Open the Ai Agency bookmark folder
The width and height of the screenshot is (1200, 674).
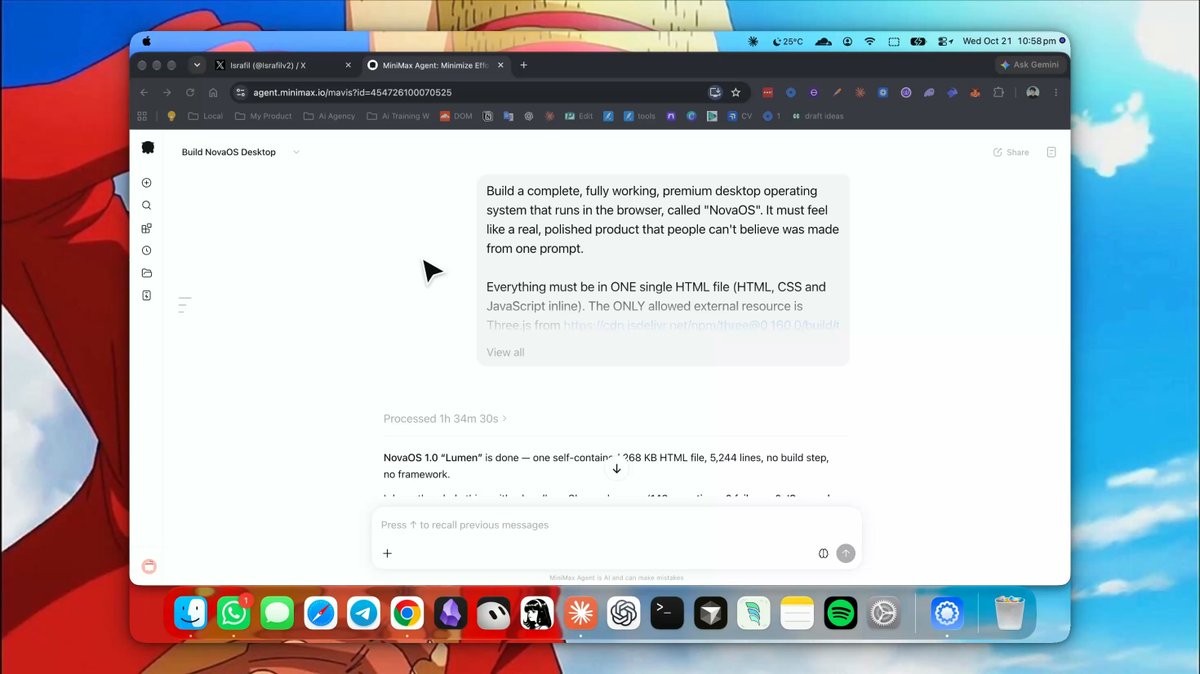coord(329,116)
